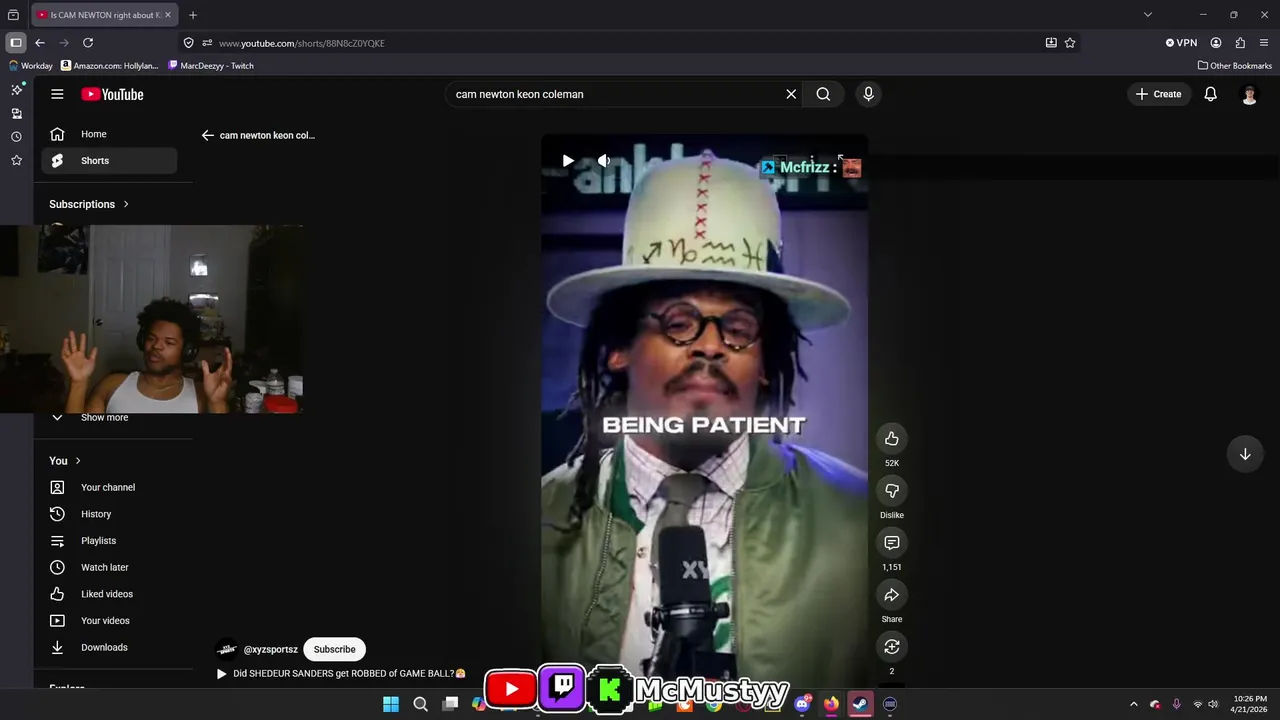Open Firefox View icon beside tabs
This screenshot has height=720, width=1280.
coord(13,15)
